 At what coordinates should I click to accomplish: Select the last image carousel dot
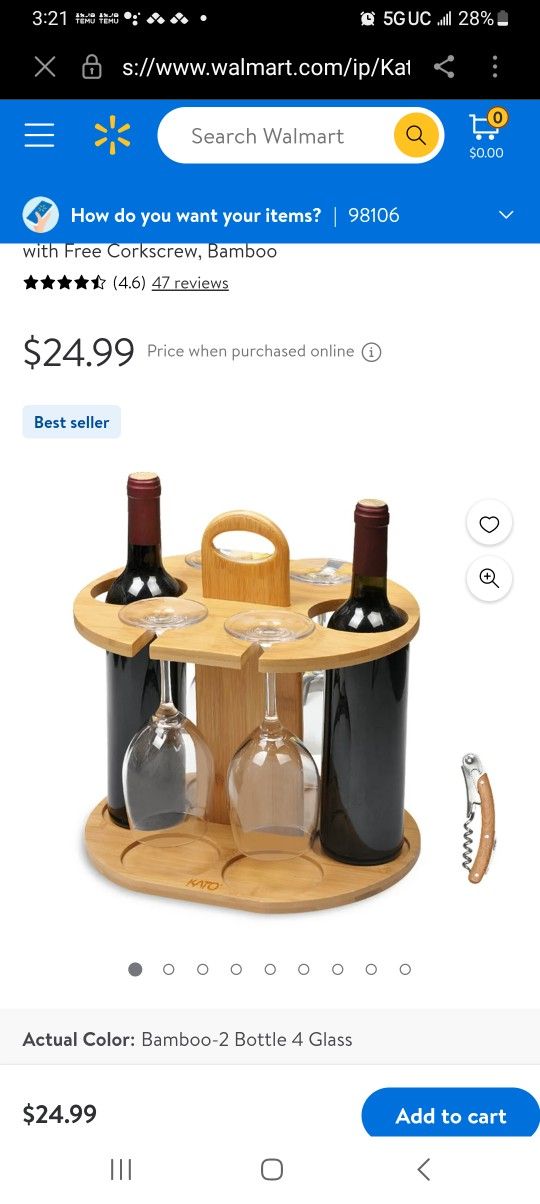(x=405, y=969)
